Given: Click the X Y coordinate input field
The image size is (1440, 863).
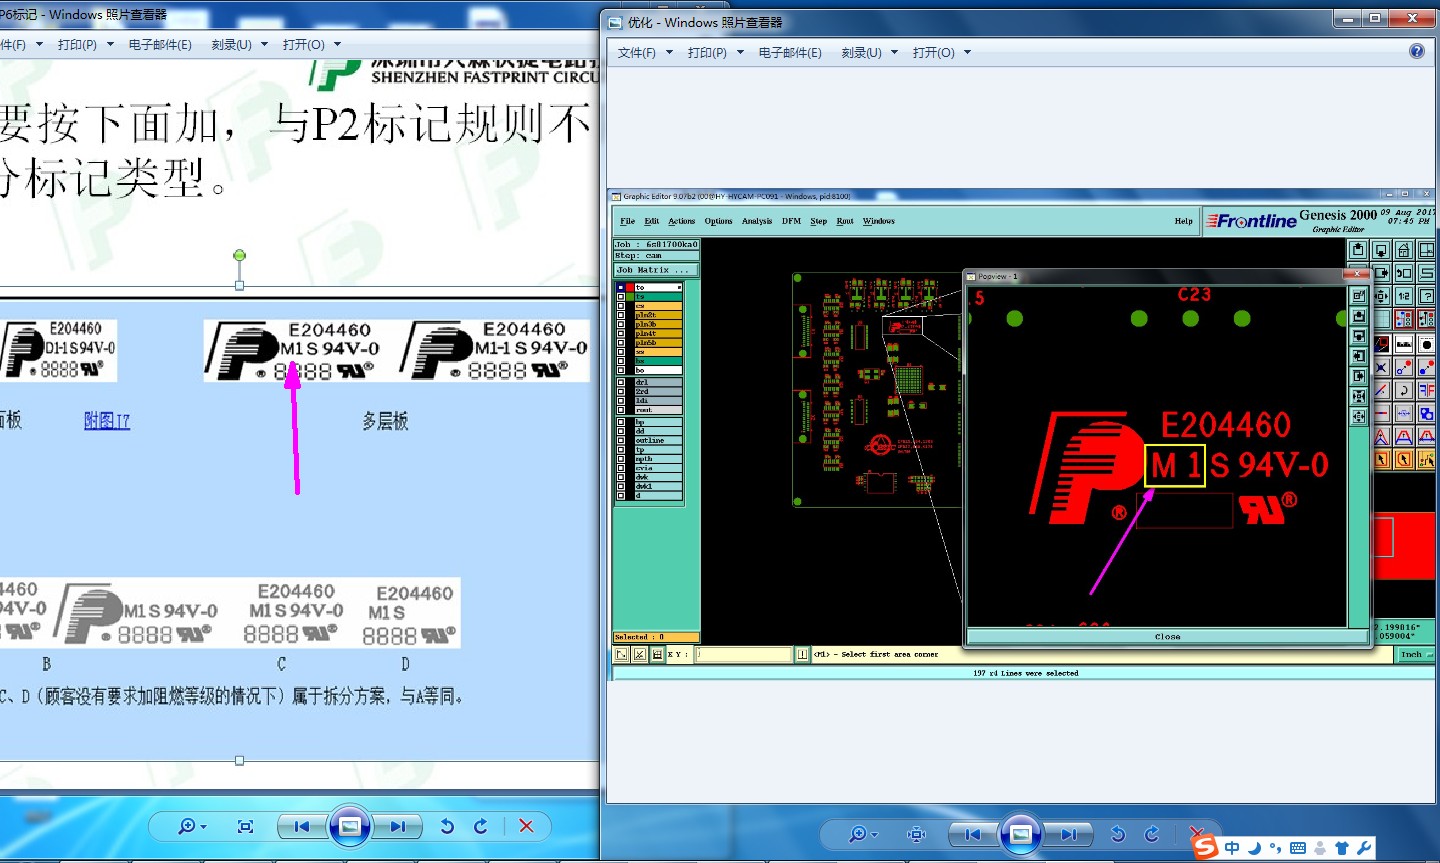Looking at the screenshot, I should pyautogui.click(x=742, y=654).
